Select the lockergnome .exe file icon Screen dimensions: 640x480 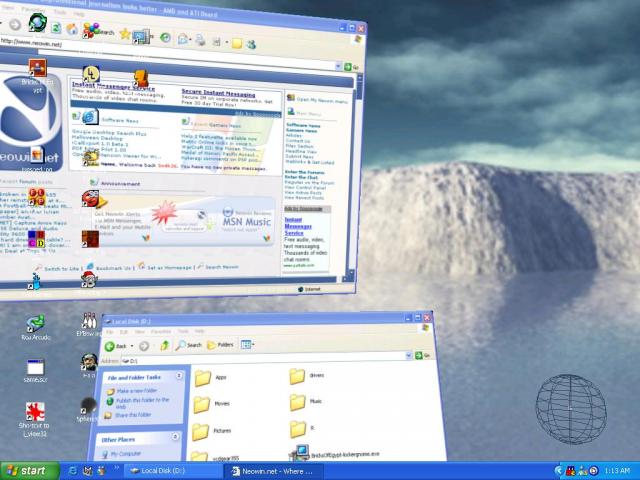(300, 453)
